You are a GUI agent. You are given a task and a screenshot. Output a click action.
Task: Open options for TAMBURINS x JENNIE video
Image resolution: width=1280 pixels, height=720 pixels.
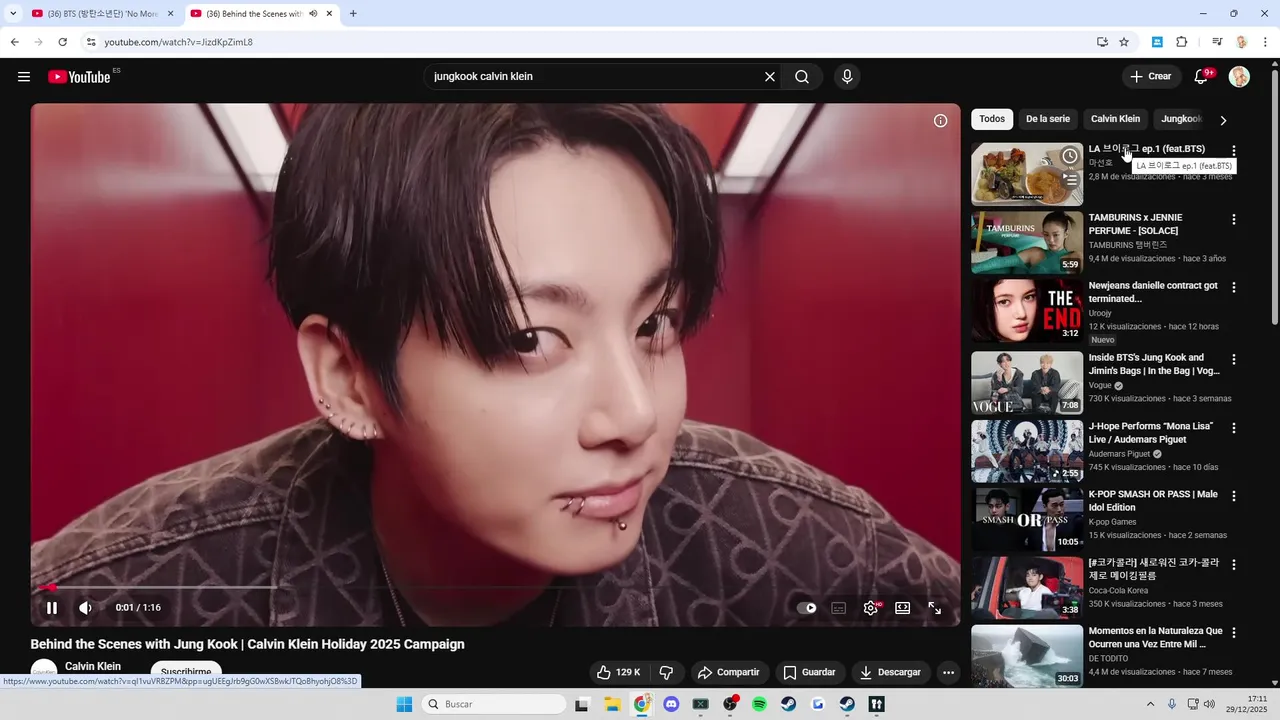pyautogui.click(x=1233, y=219)
